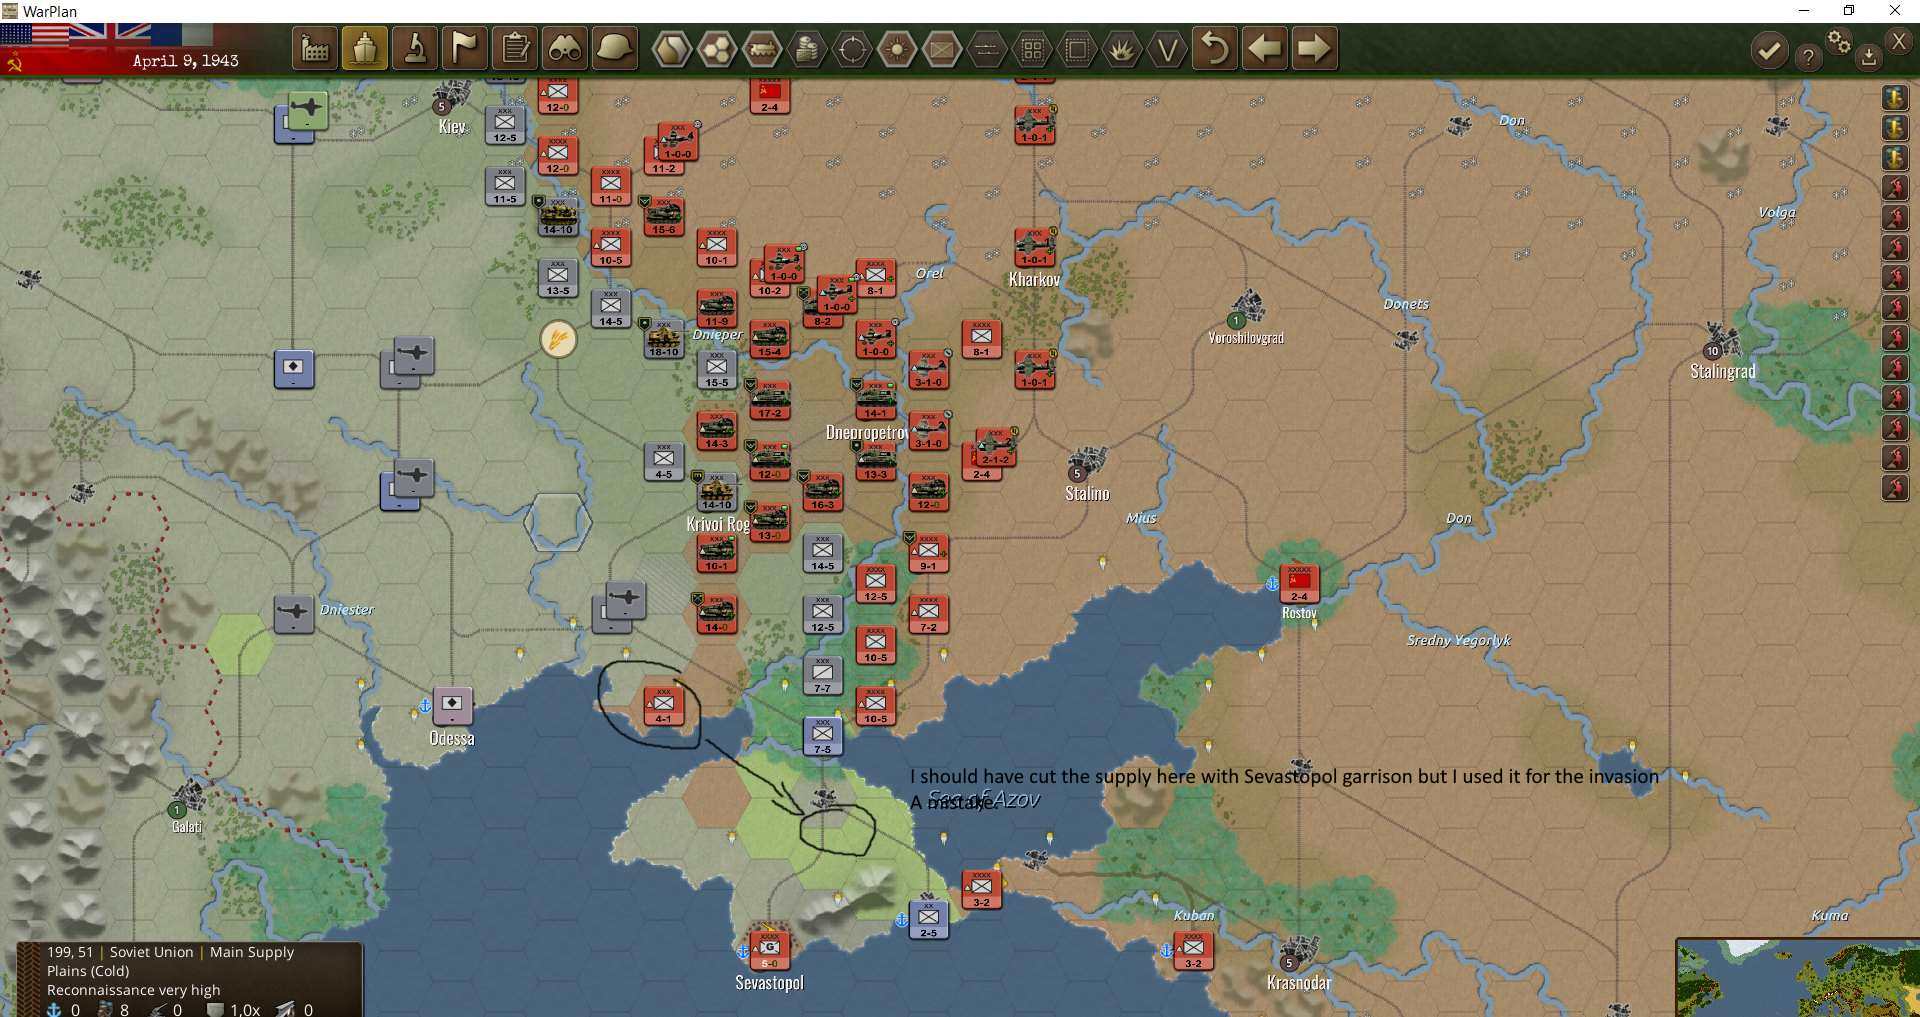1920x1017 pixels.
Task: Open the research microscope panel
Action: (x=415, y=48)
